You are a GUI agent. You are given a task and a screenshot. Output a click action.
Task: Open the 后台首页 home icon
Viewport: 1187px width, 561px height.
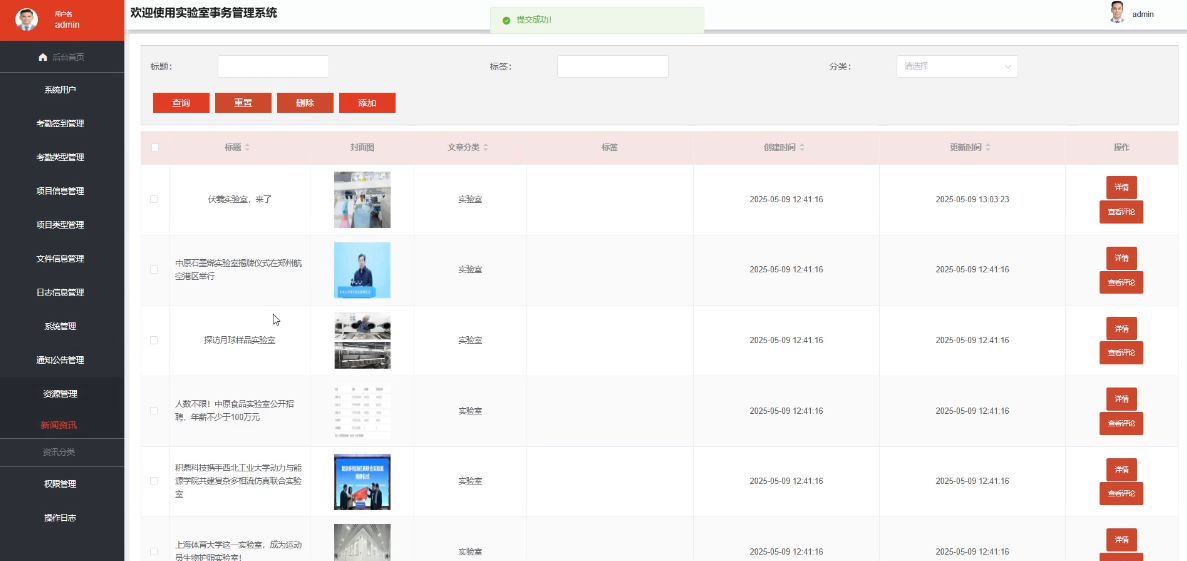43,57
